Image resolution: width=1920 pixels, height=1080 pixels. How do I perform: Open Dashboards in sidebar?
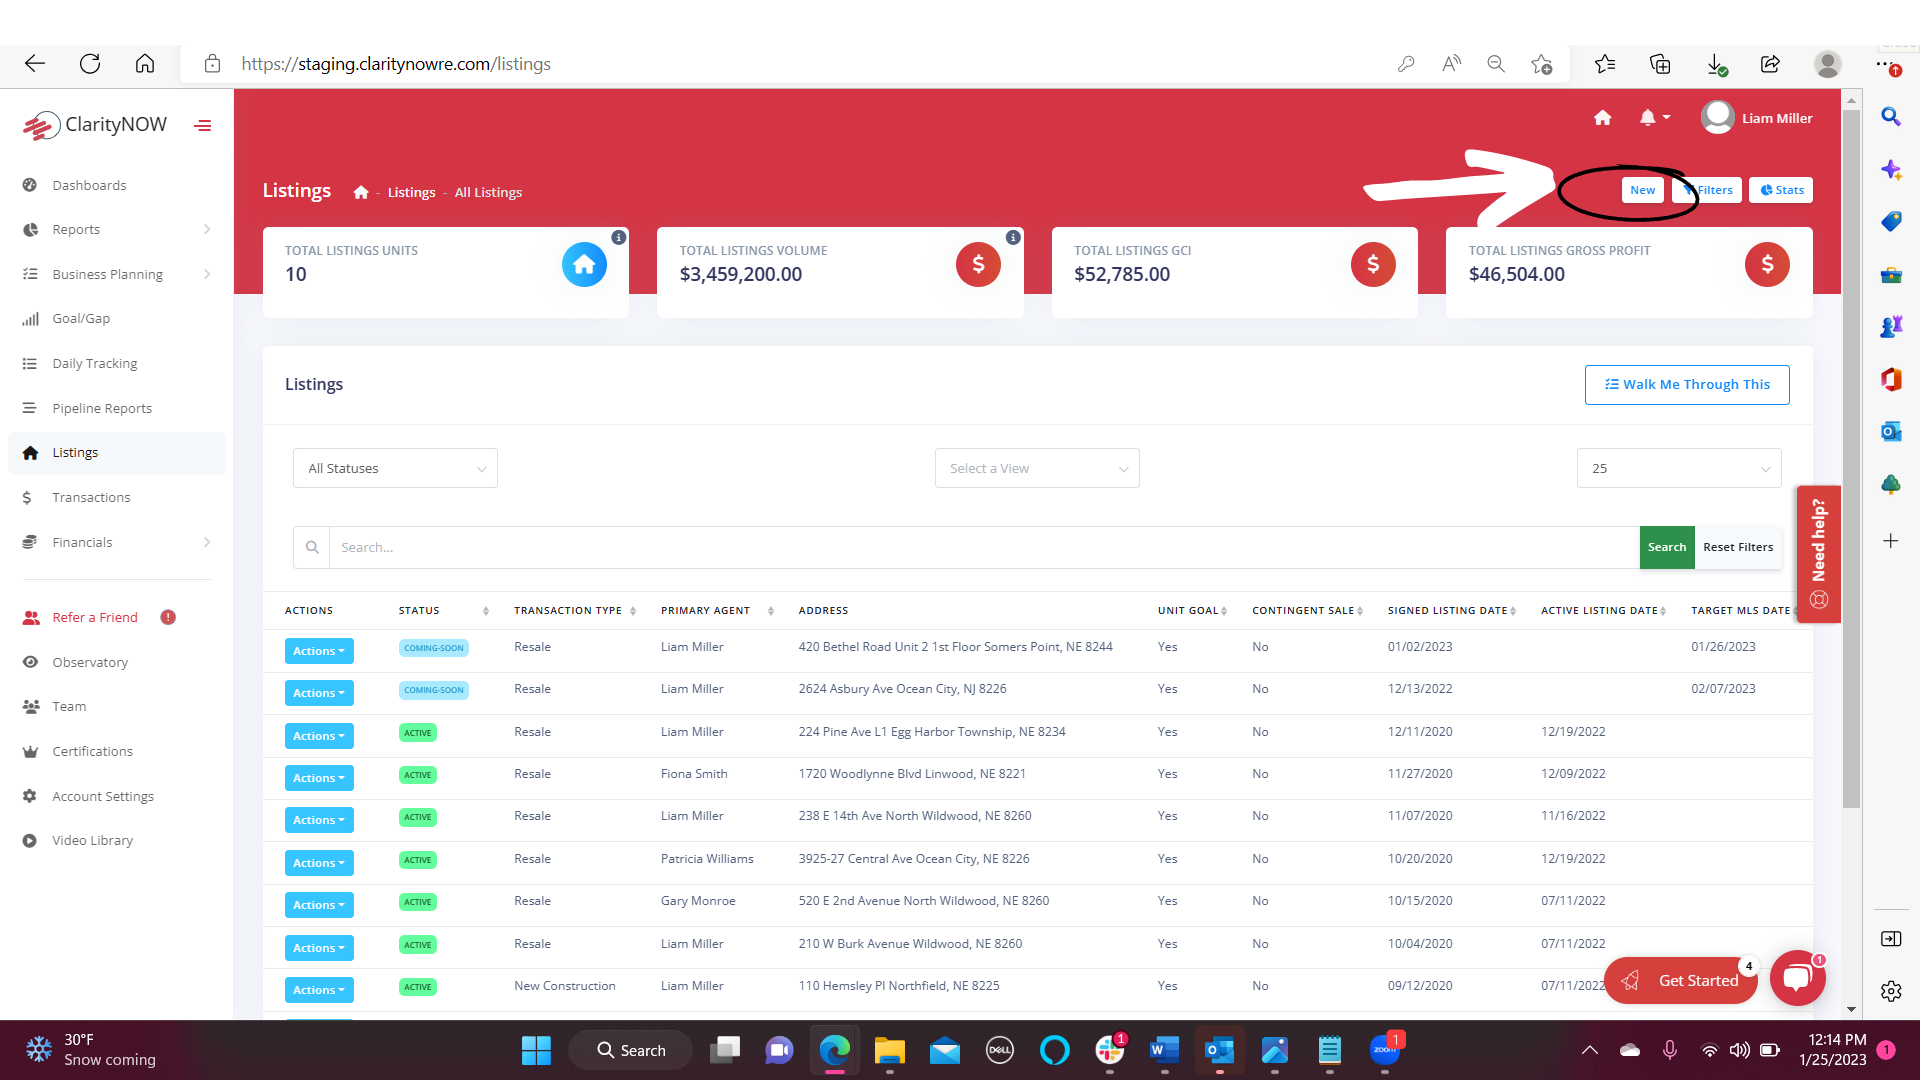coord(89,185)
